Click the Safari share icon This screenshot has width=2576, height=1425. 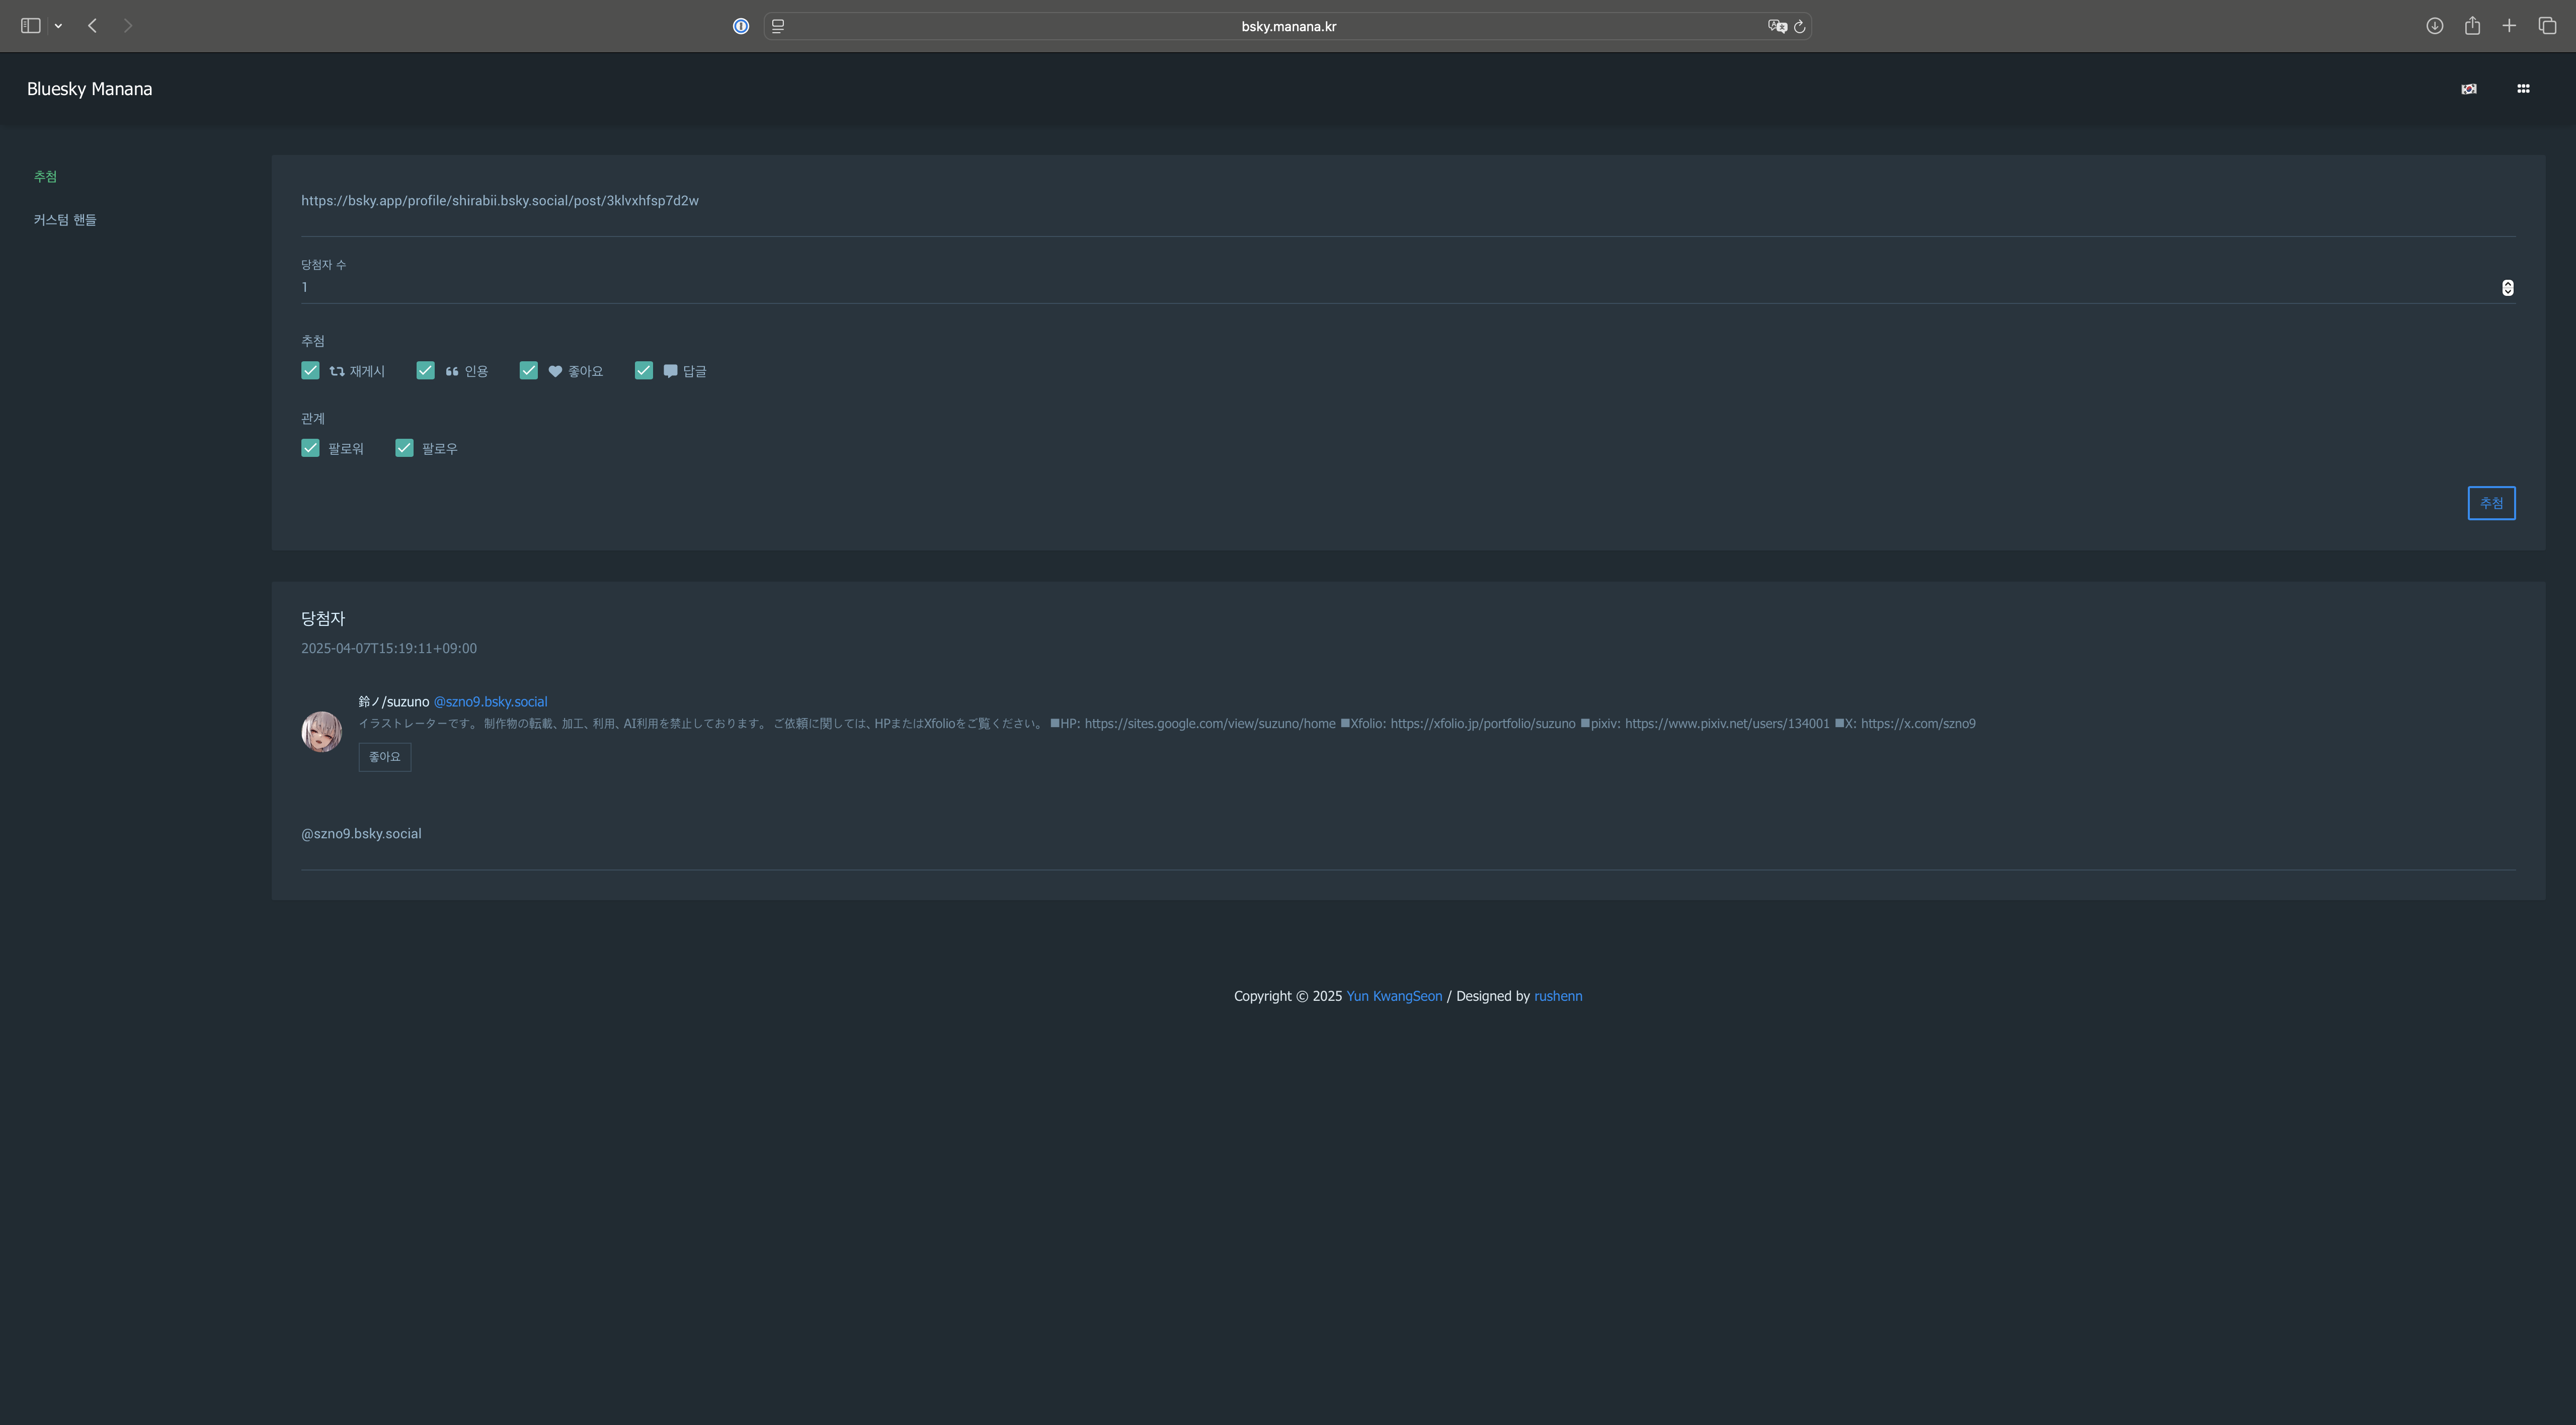[2472, 26]
